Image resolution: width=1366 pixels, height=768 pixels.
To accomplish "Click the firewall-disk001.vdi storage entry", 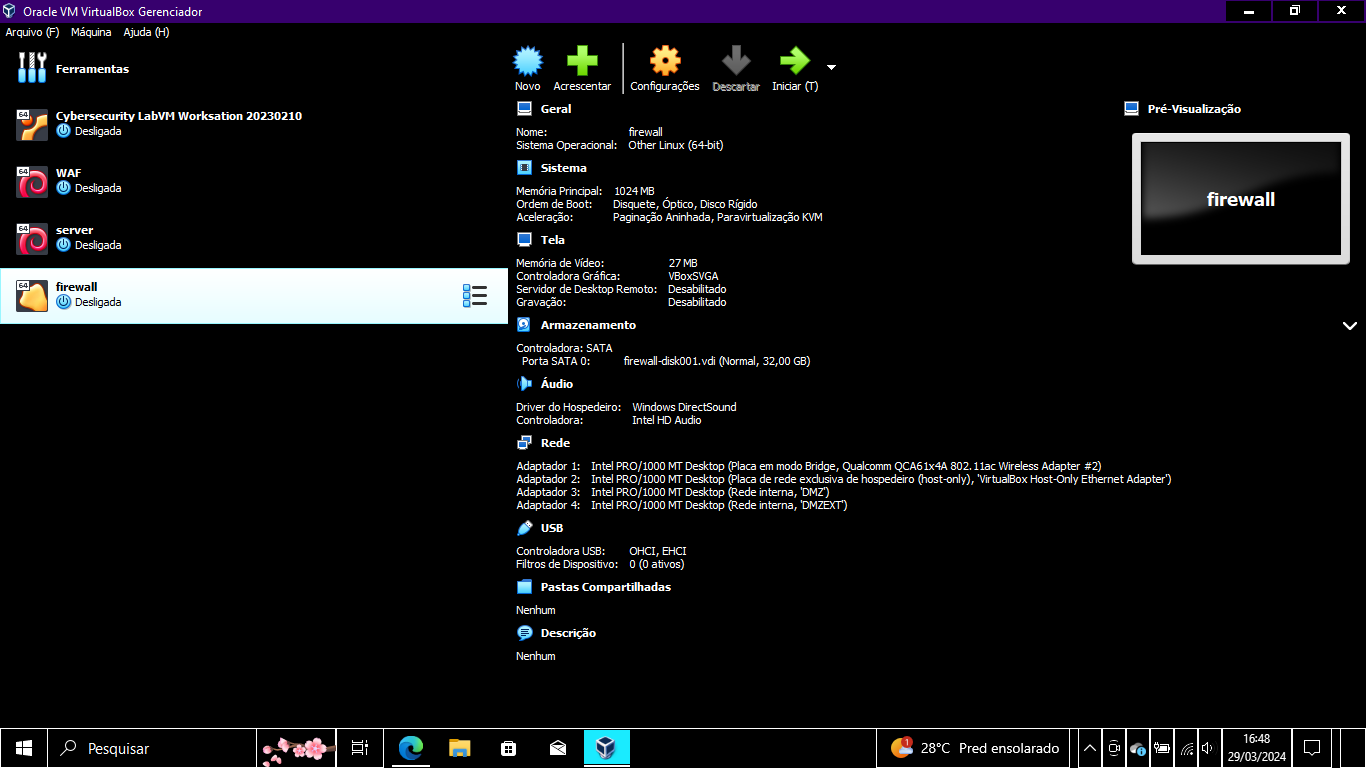I will [x=716, y=361].
